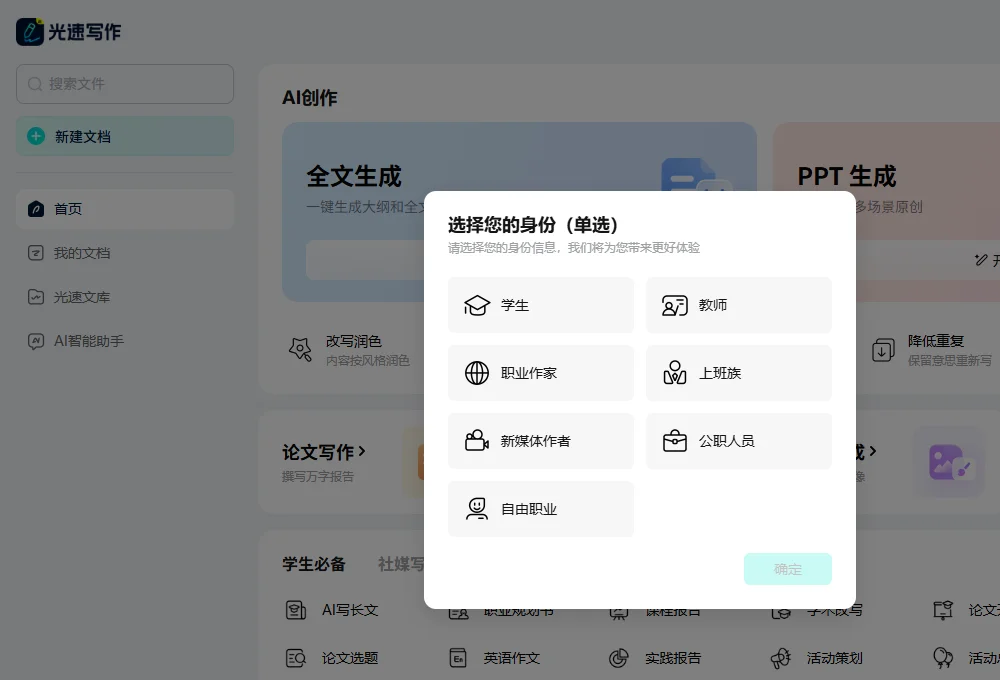Click the 降低重复 tool icon
This screenshot has width=1000, height=680.
coord(883,350)
